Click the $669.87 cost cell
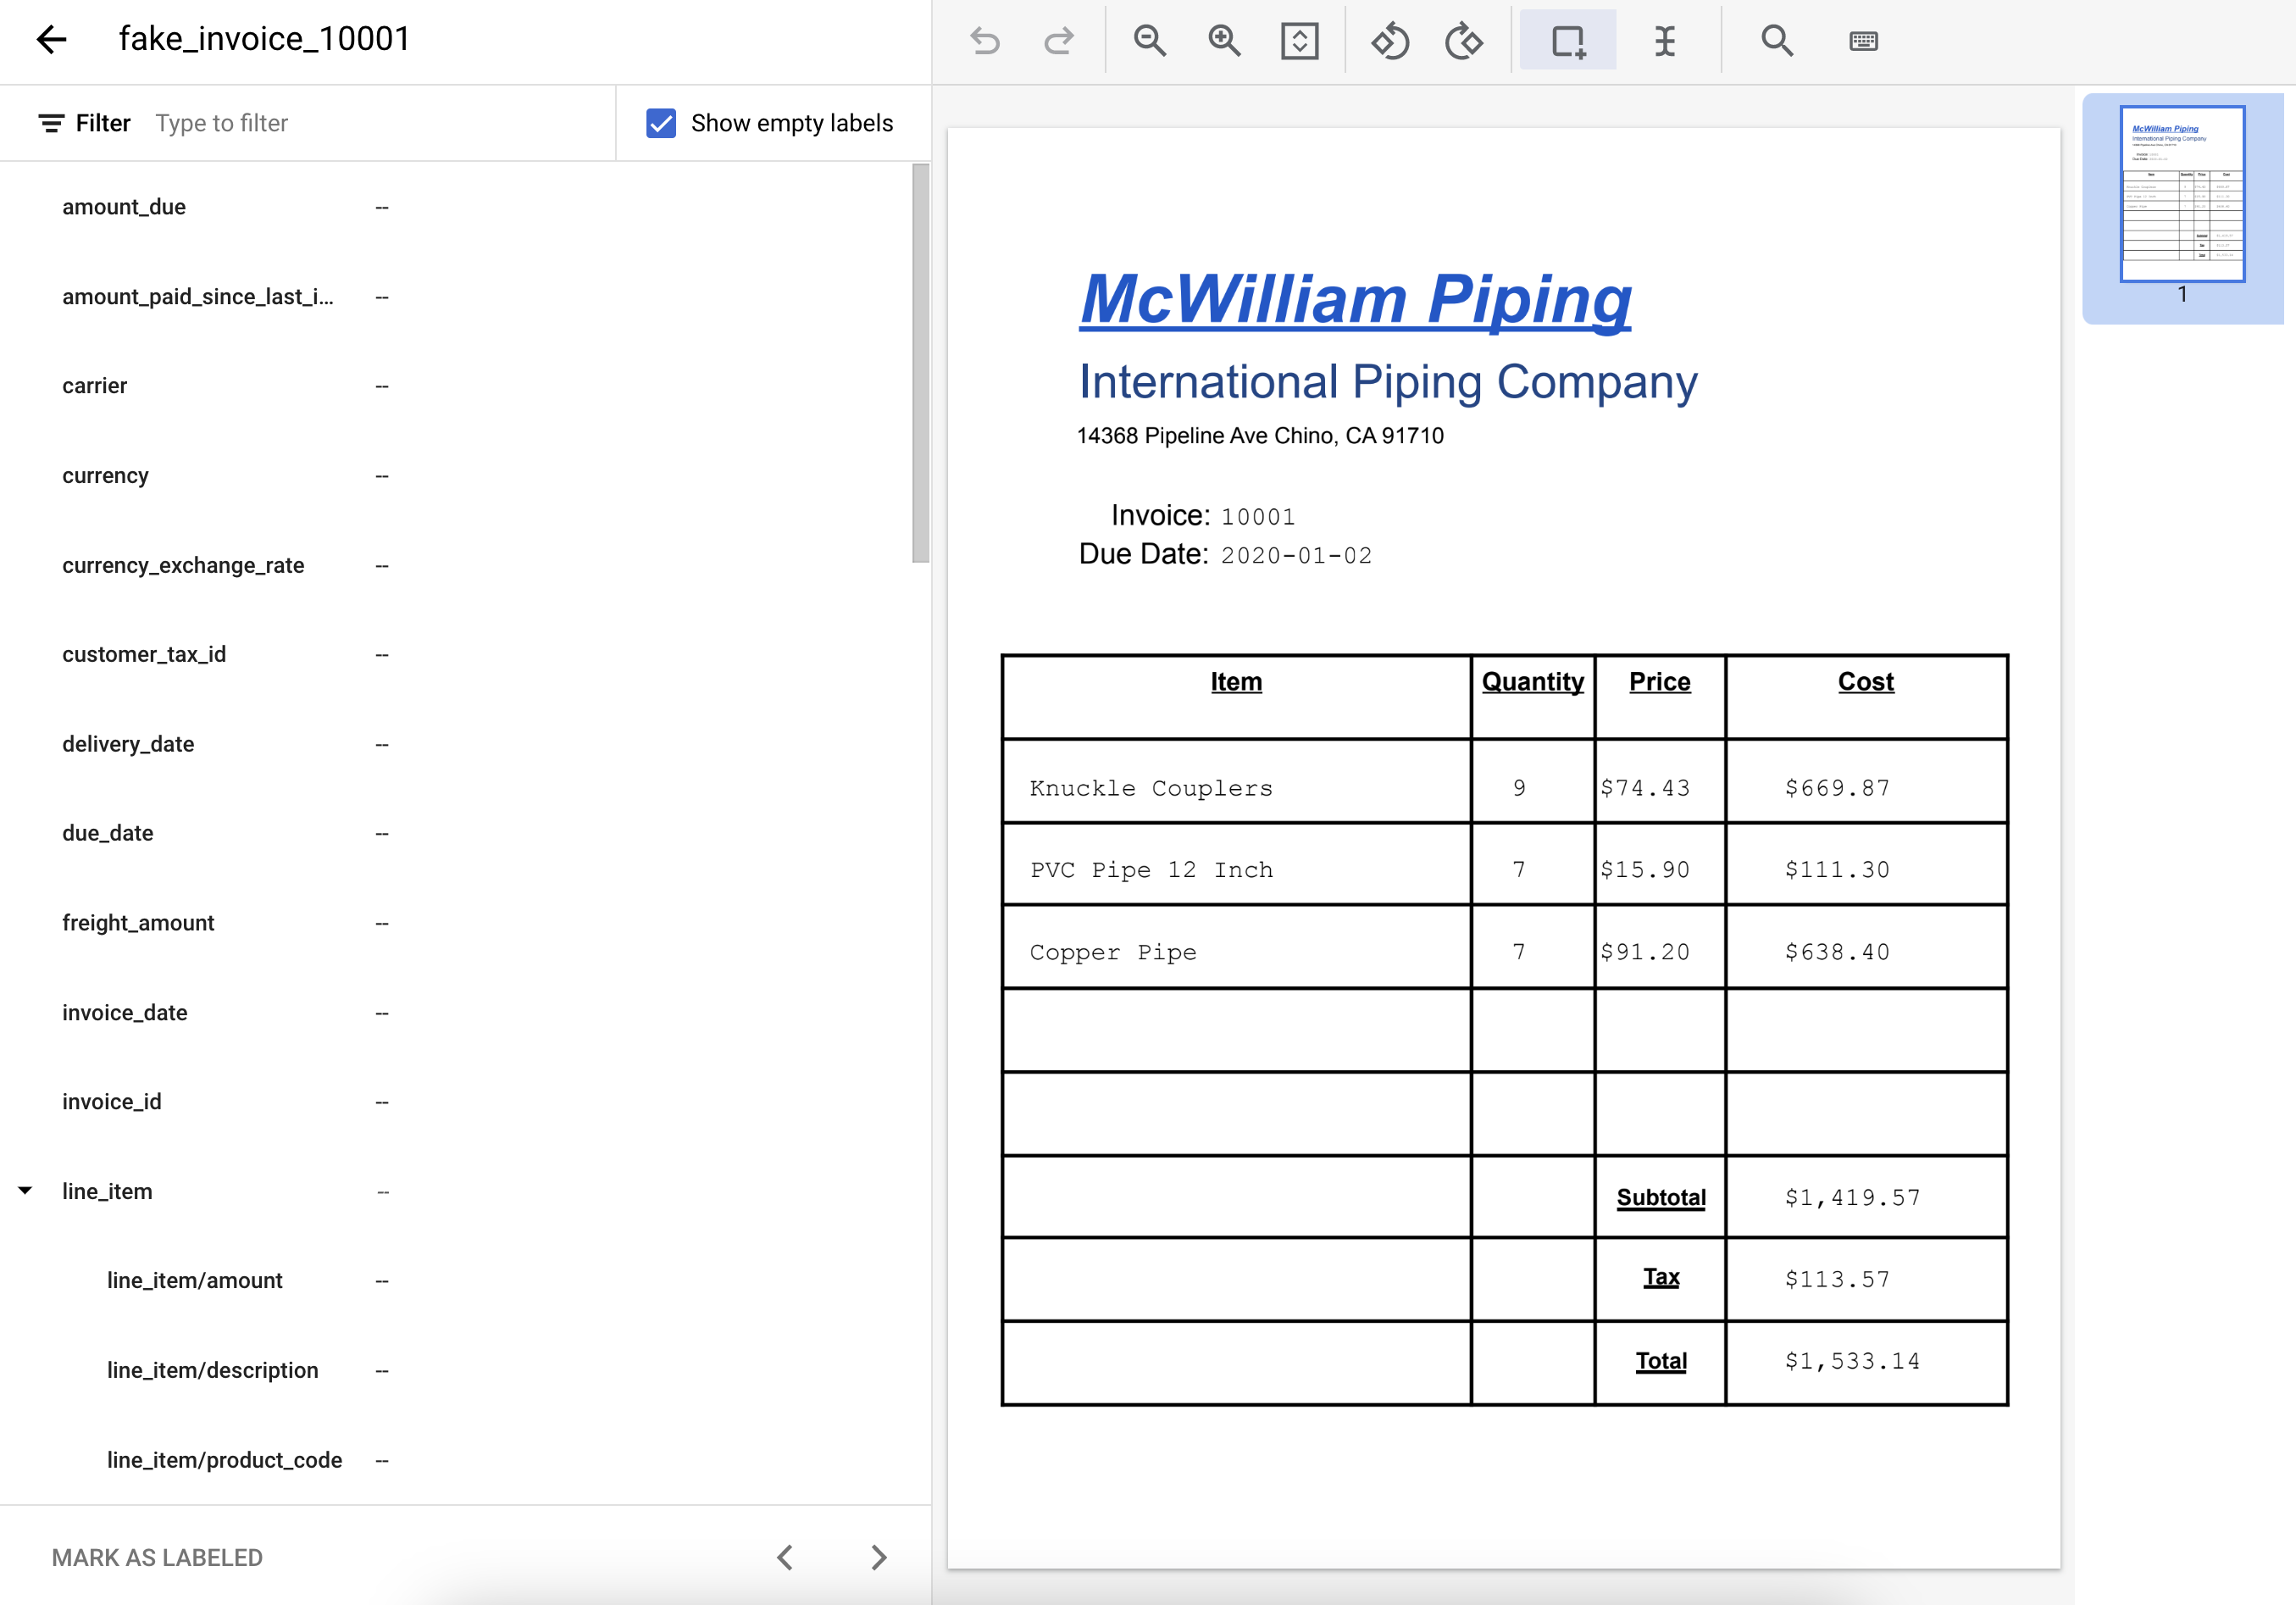Image resolution: width=2296 pixels, height=1605 pixels. [1837, 788]
